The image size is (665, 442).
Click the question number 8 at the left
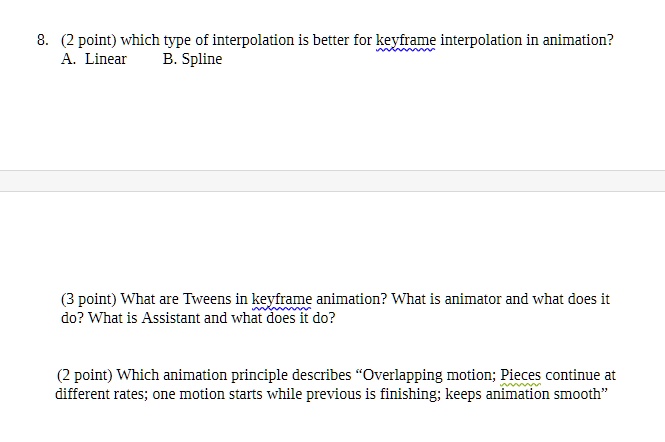coord(42,40)
